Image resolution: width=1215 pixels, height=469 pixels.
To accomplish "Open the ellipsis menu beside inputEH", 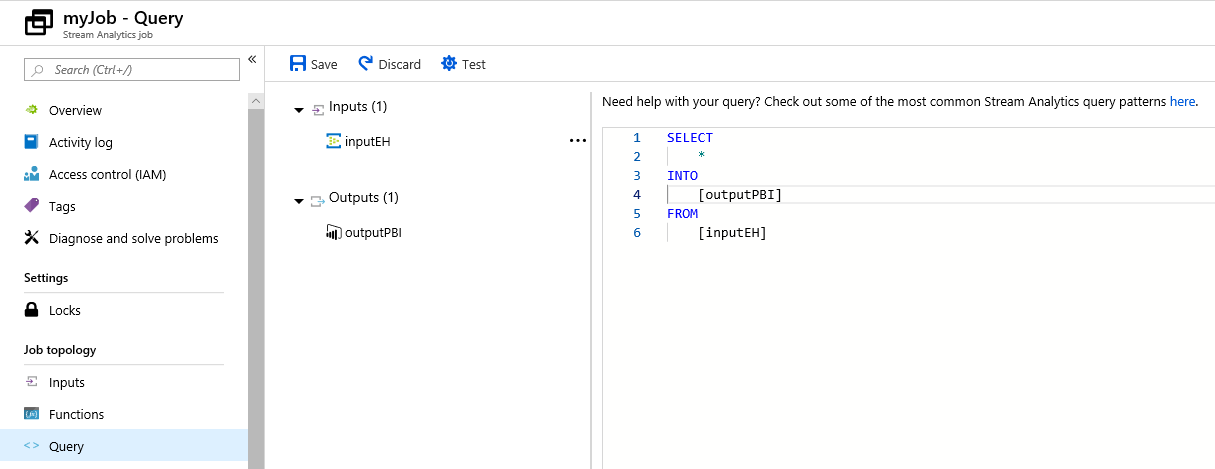I will pyautogui.click(x=577, y=141).
